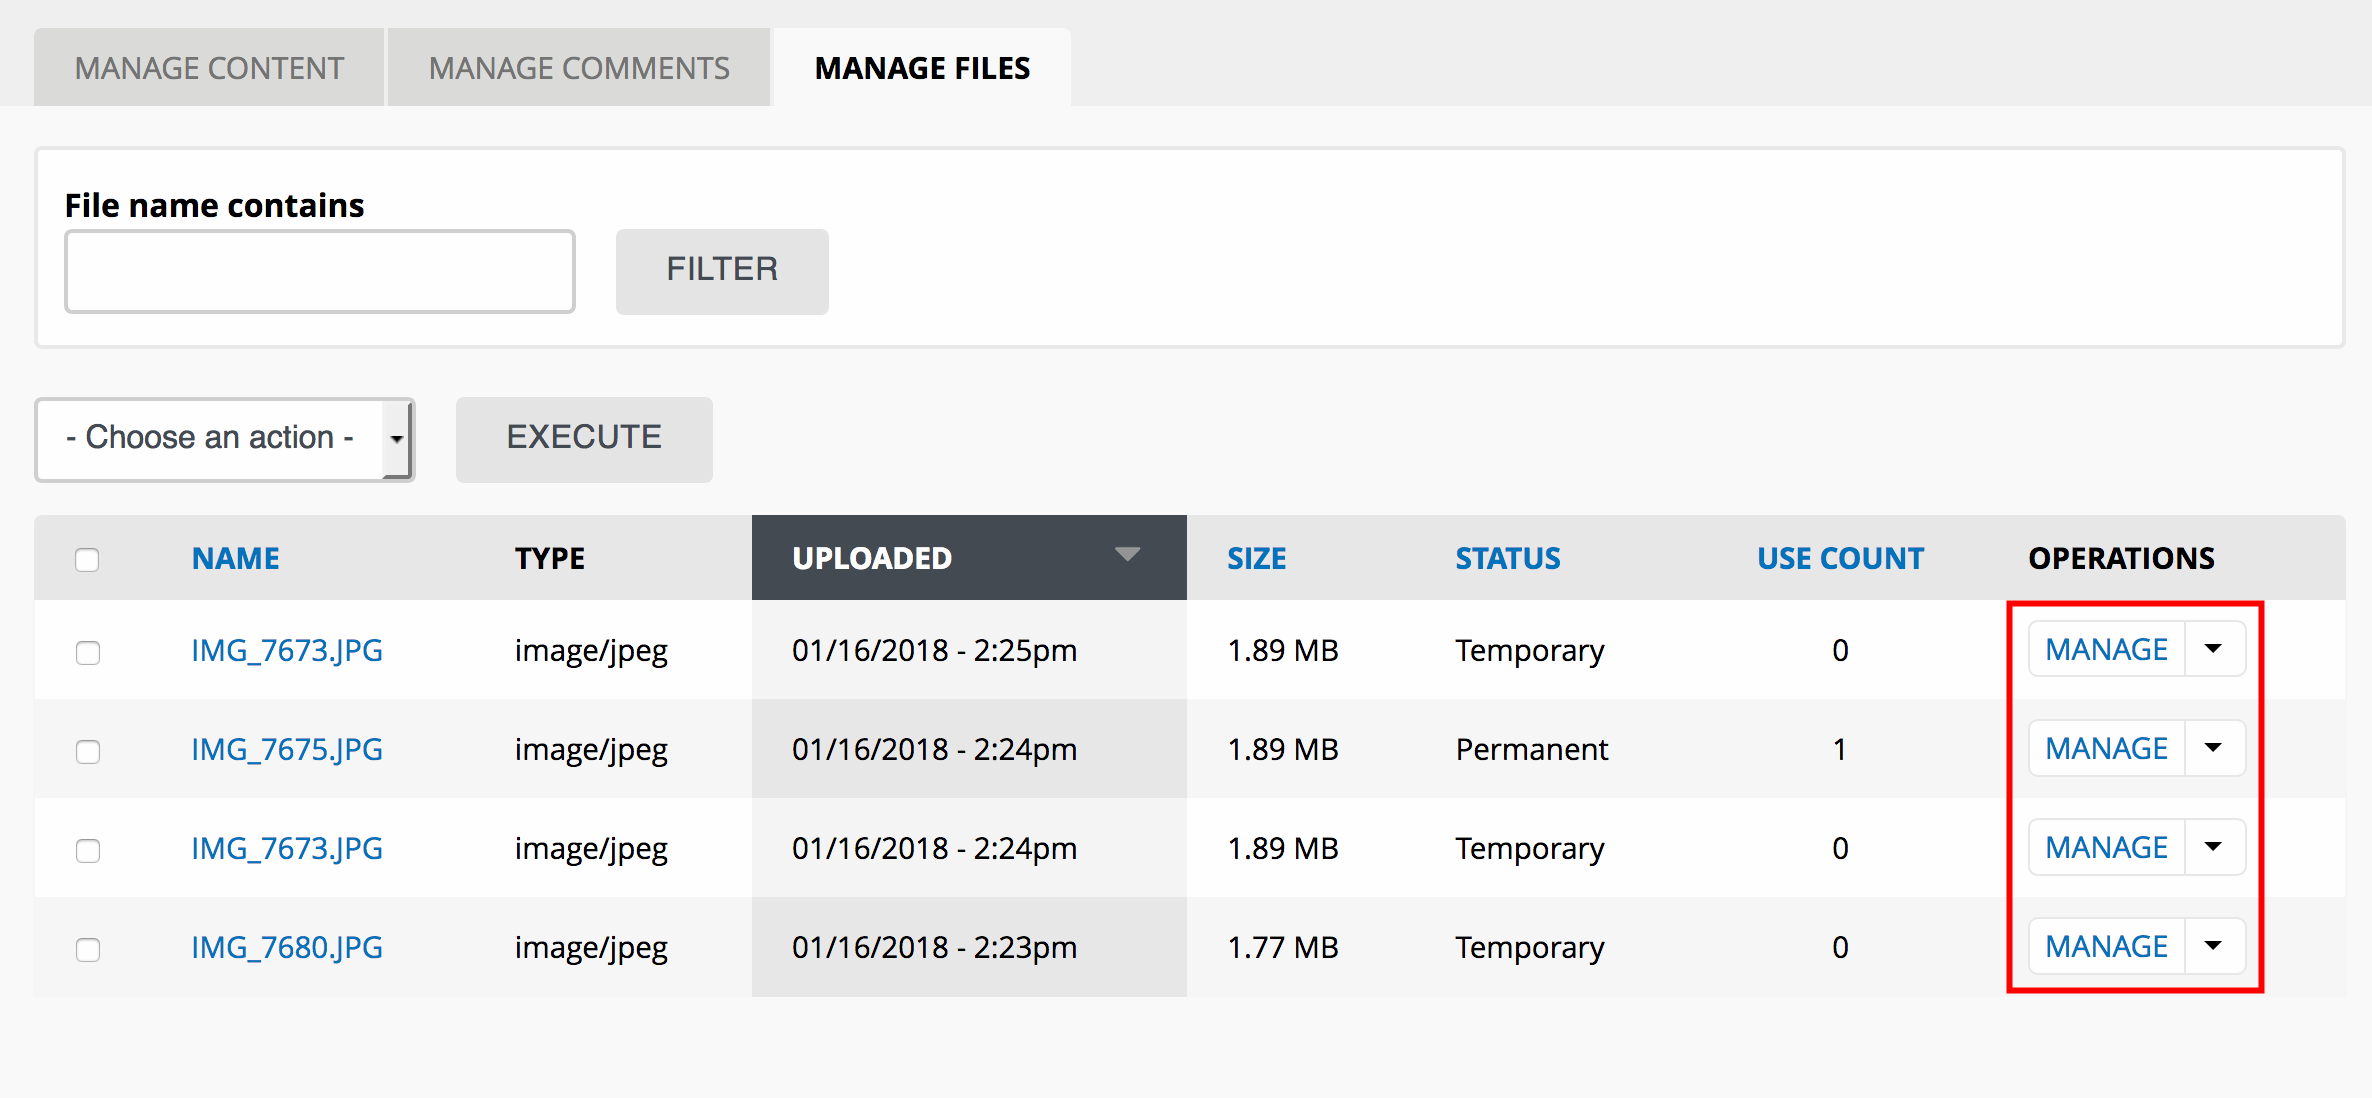Check the checkbox for IMG_7680.JPG row
The height and width of the screenshot is (1098, 2372).
tap(88, 950)
